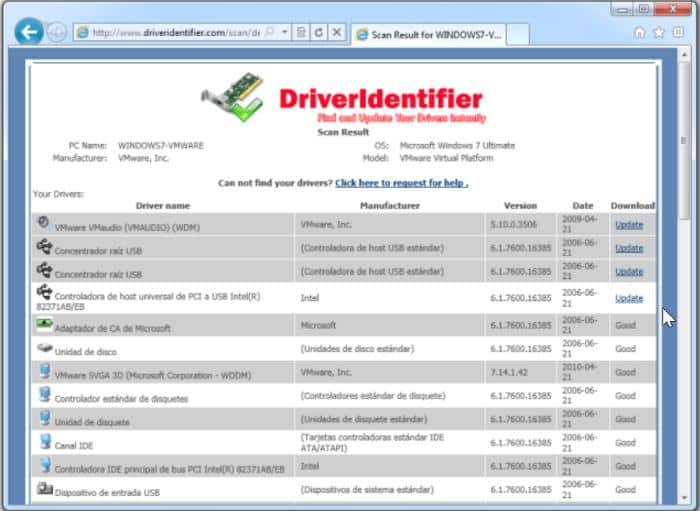Click the VMware SVGA 3D display icon
The width and height of the screenshot is (700, 511).
click(44, 371)
